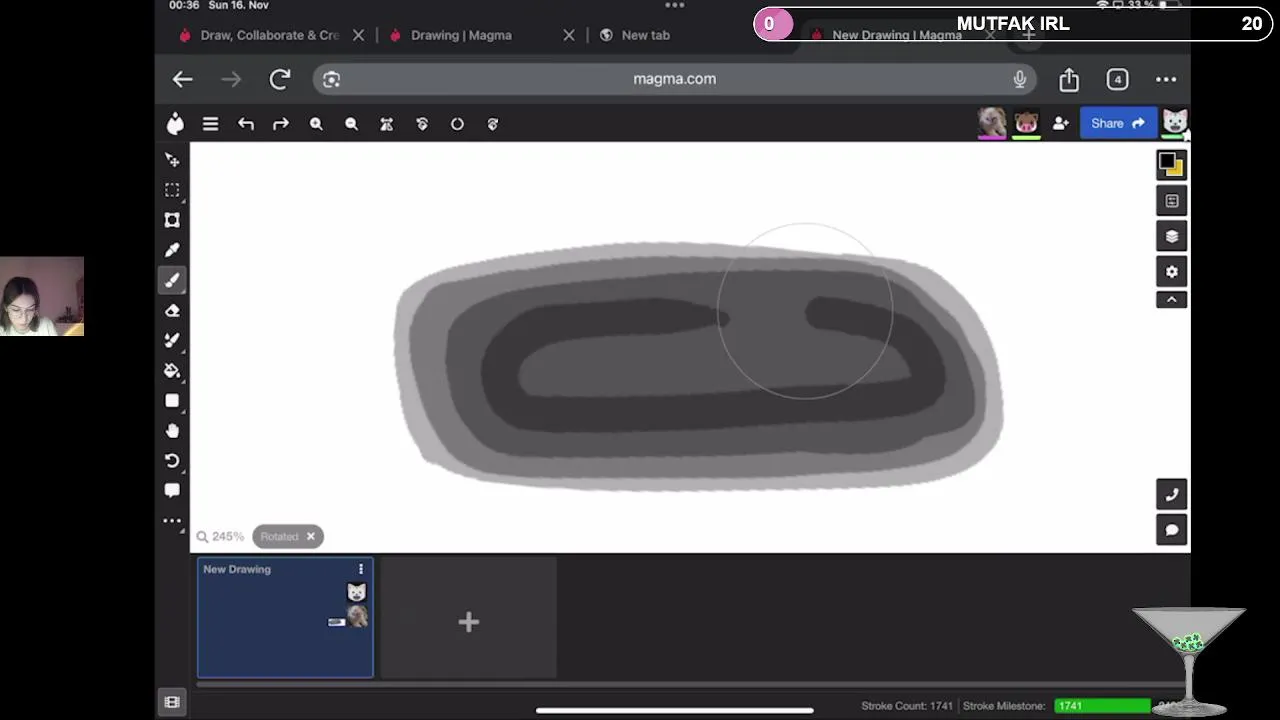Close the Draw, Collaborate & Create tab

(358, 35)
